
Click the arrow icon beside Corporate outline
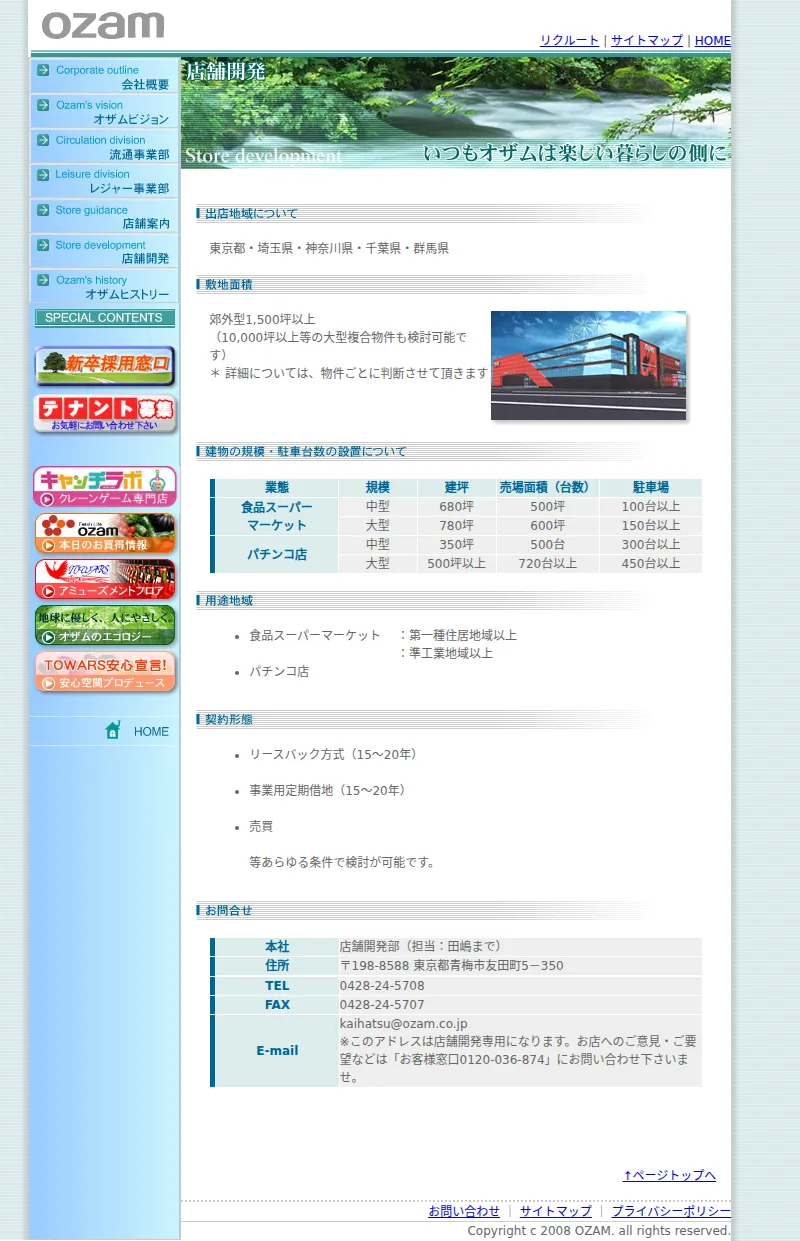(43, 70)
